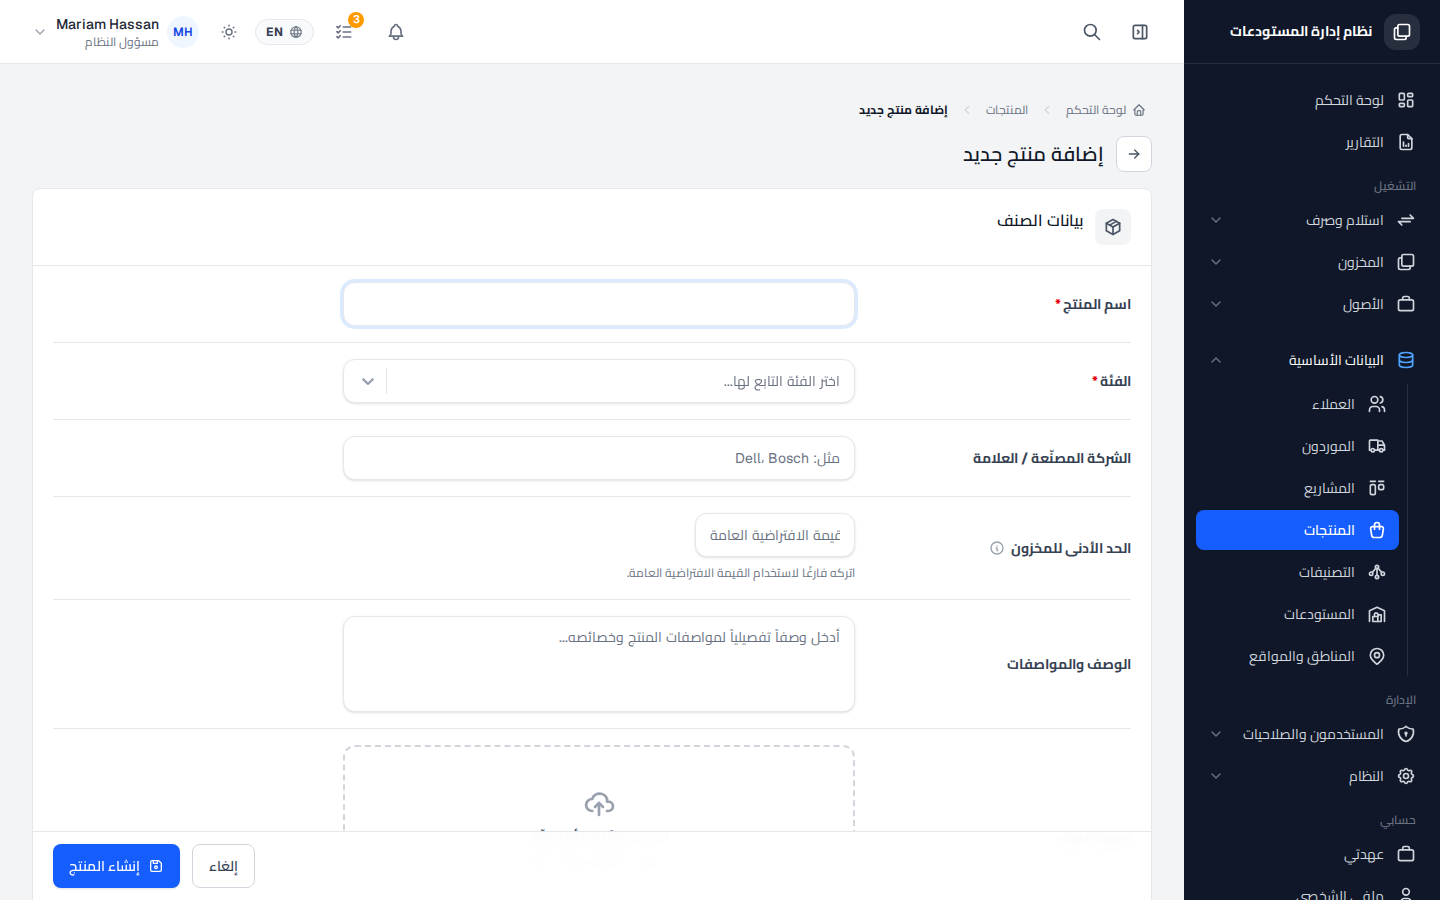Expand النظام settings group
Viewport: 1440px width, 900px height.
[x=1312, y=776]
